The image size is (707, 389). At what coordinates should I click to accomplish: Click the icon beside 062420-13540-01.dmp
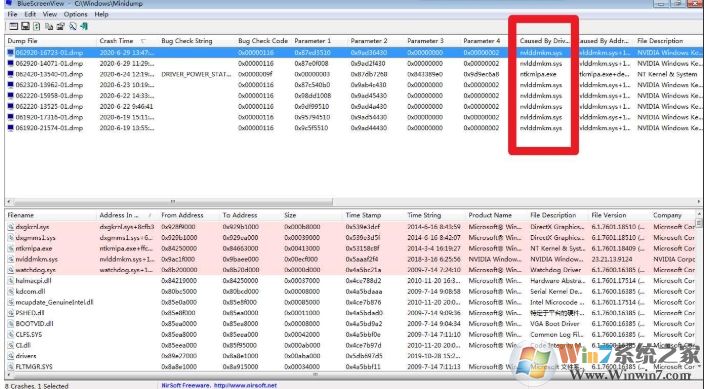pyautogui.click(x=10, y=74)
